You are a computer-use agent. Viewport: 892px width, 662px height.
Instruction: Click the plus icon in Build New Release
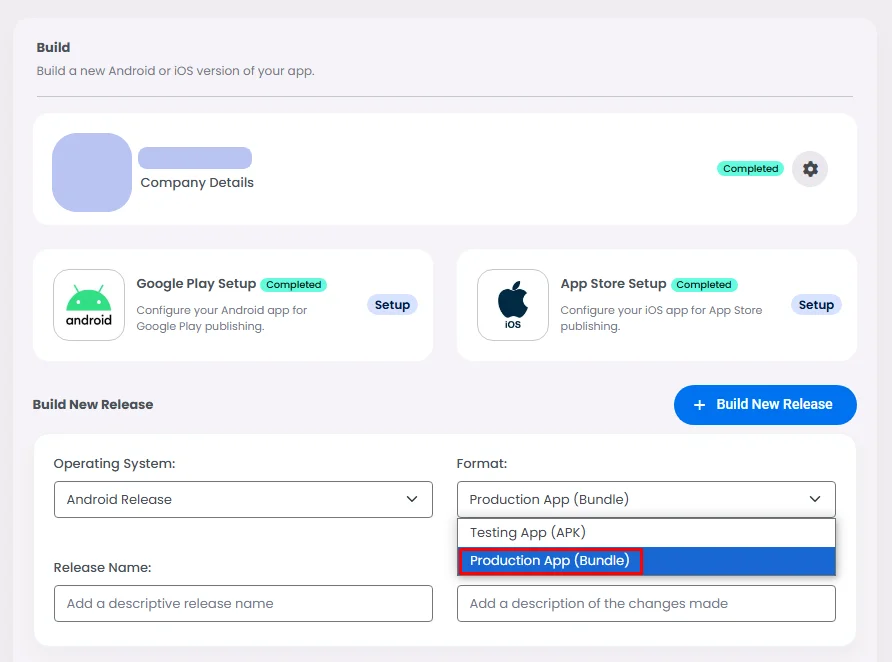point(699,405)
